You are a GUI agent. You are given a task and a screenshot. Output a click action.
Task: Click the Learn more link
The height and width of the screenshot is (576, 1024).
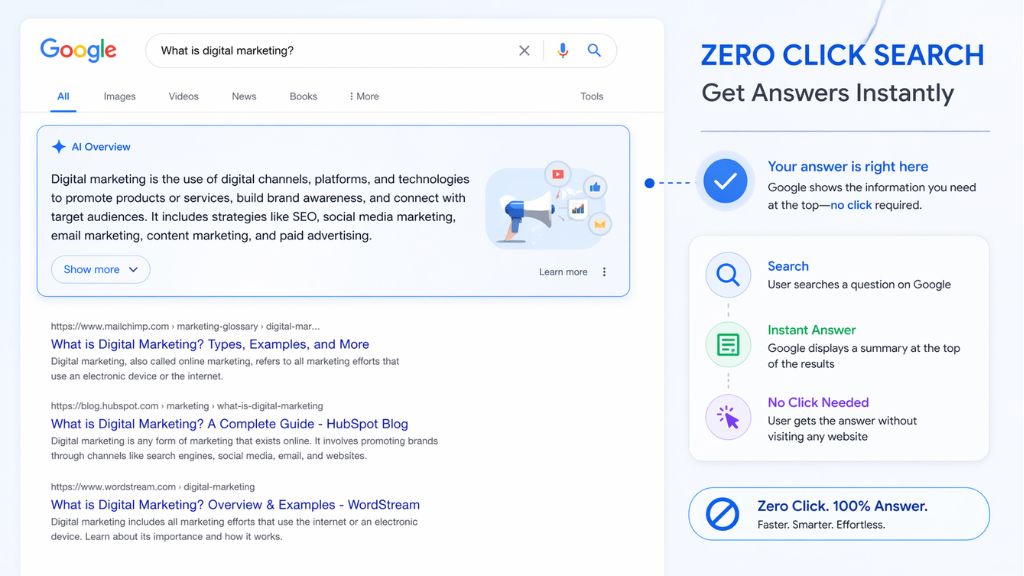563,272
